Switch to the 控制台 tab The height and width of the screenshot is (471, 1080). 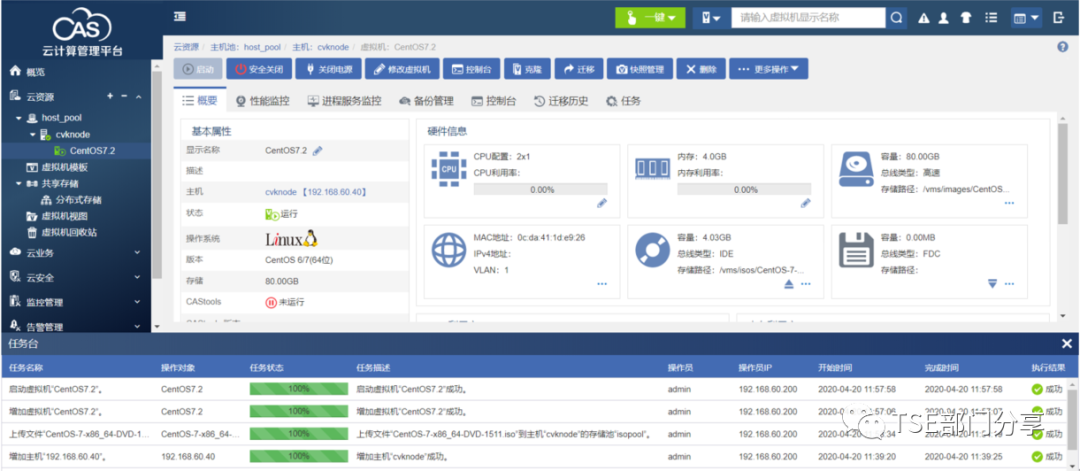[x=493, y=101]
